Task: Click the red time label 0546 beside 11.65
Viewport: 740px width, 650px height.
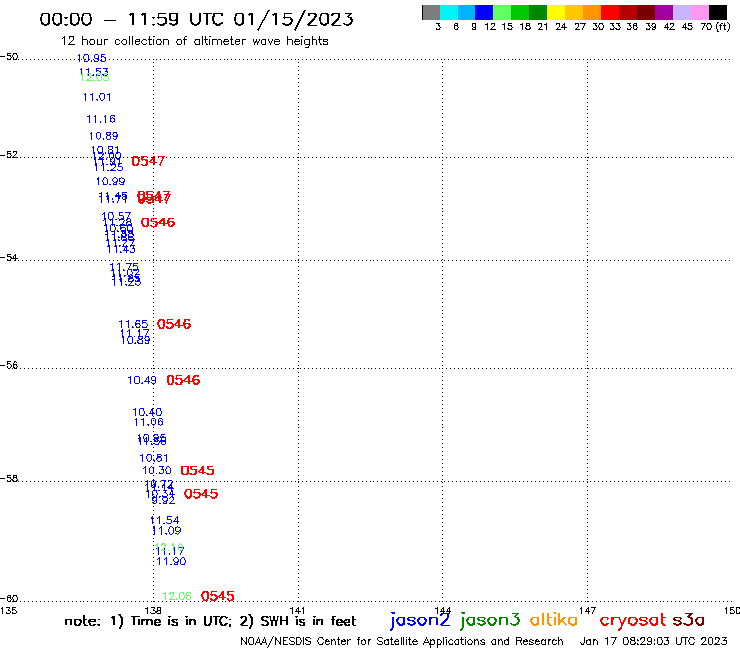Action: pos(174,324)
